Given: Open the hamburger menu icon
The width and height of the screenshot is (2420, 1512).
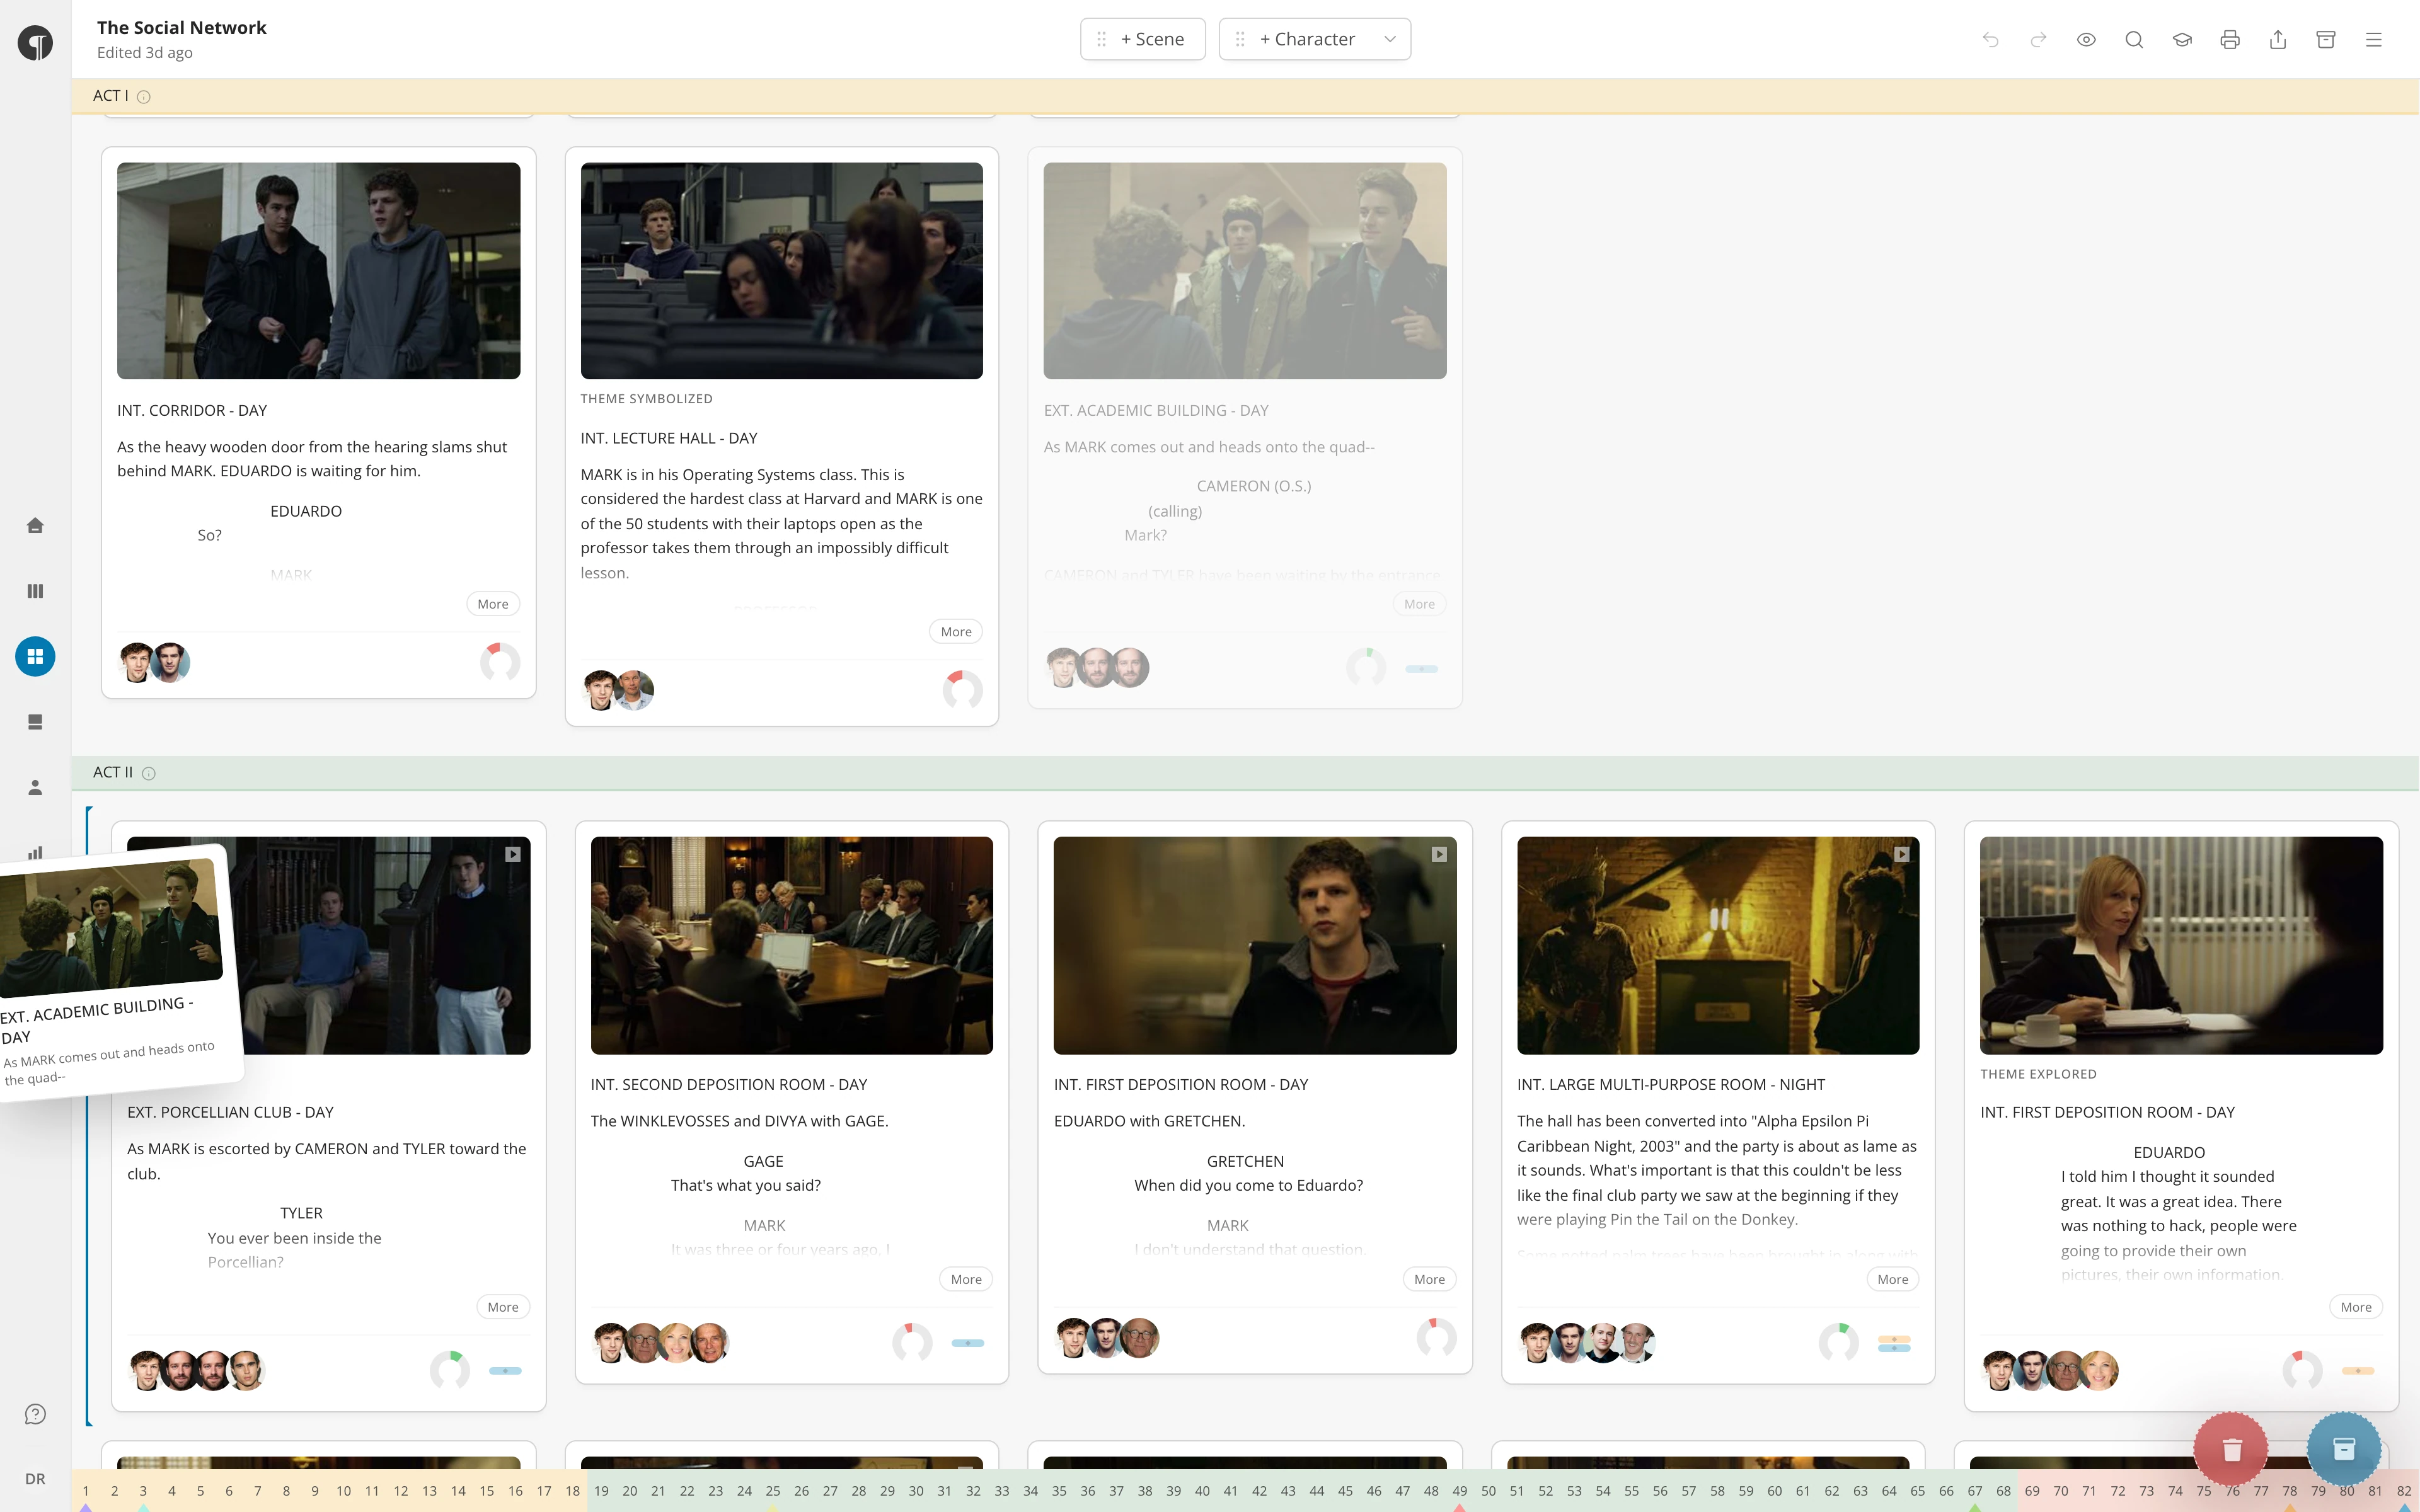Looking at the screenshot, I should 2374,40.
